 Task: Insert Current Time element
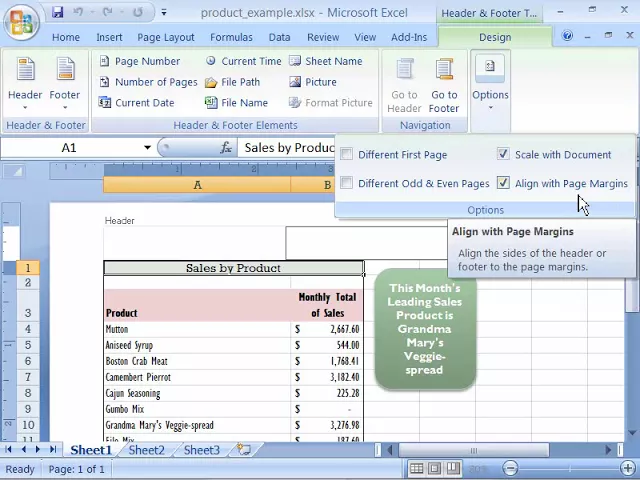pyautogui.click(x=243, y=61)
